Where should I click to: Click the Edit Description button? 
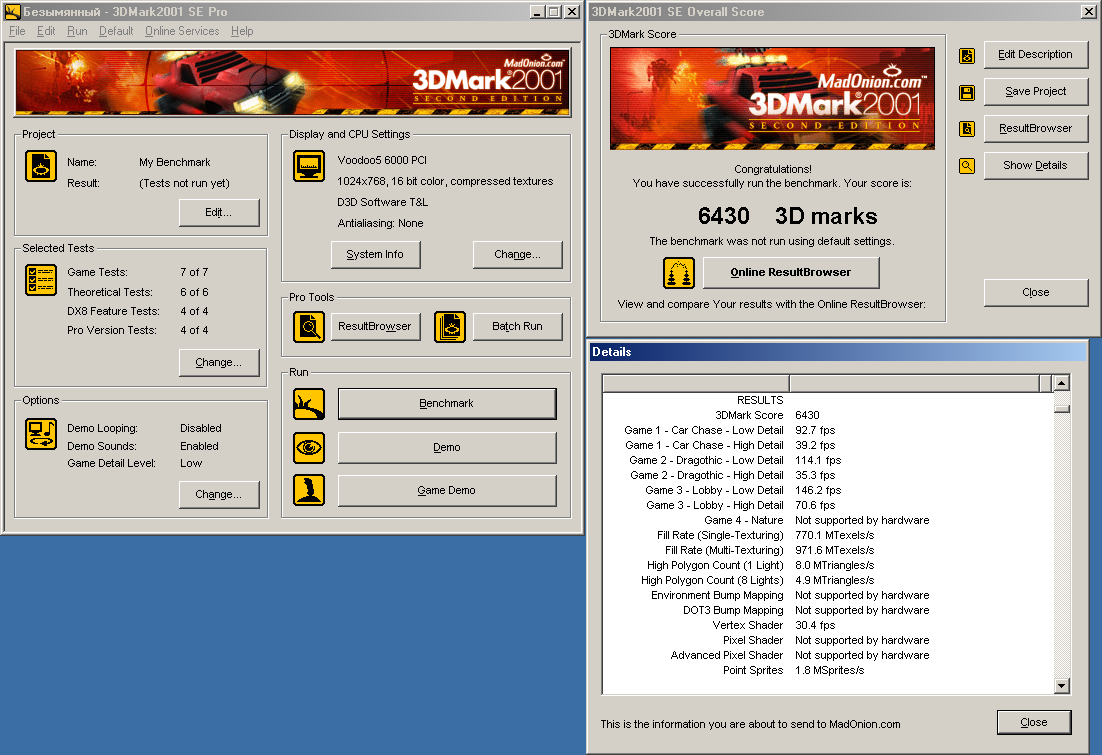pyautogui.click(x=1035, y=55)
